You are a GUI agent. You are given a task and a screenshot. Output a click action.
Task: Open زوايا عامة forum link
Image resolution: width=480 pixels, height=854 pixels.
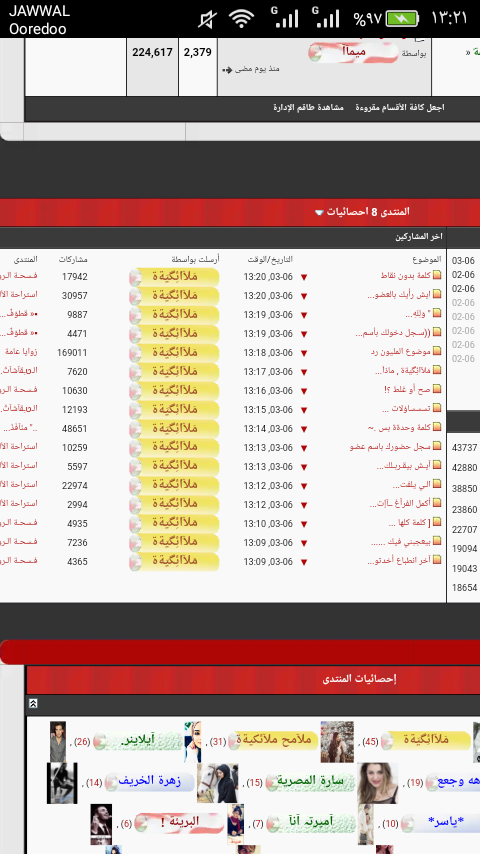pos(21,352)
